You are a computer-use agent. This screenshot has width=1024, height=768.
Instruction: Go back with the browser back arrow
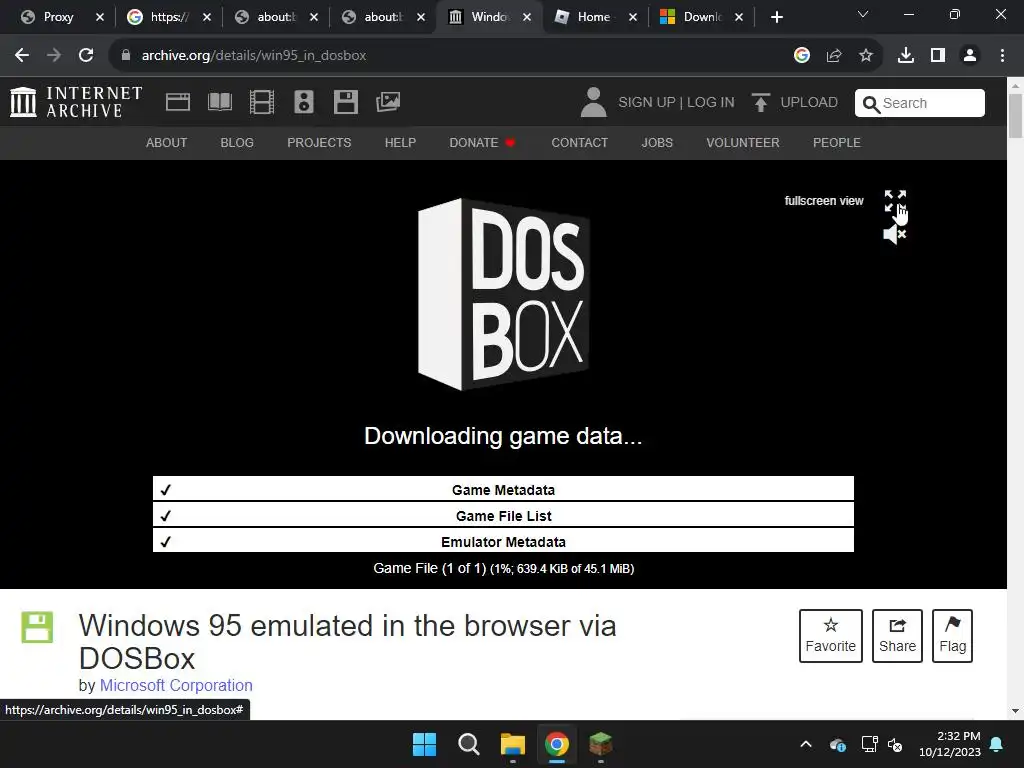(x=22, y=56)
